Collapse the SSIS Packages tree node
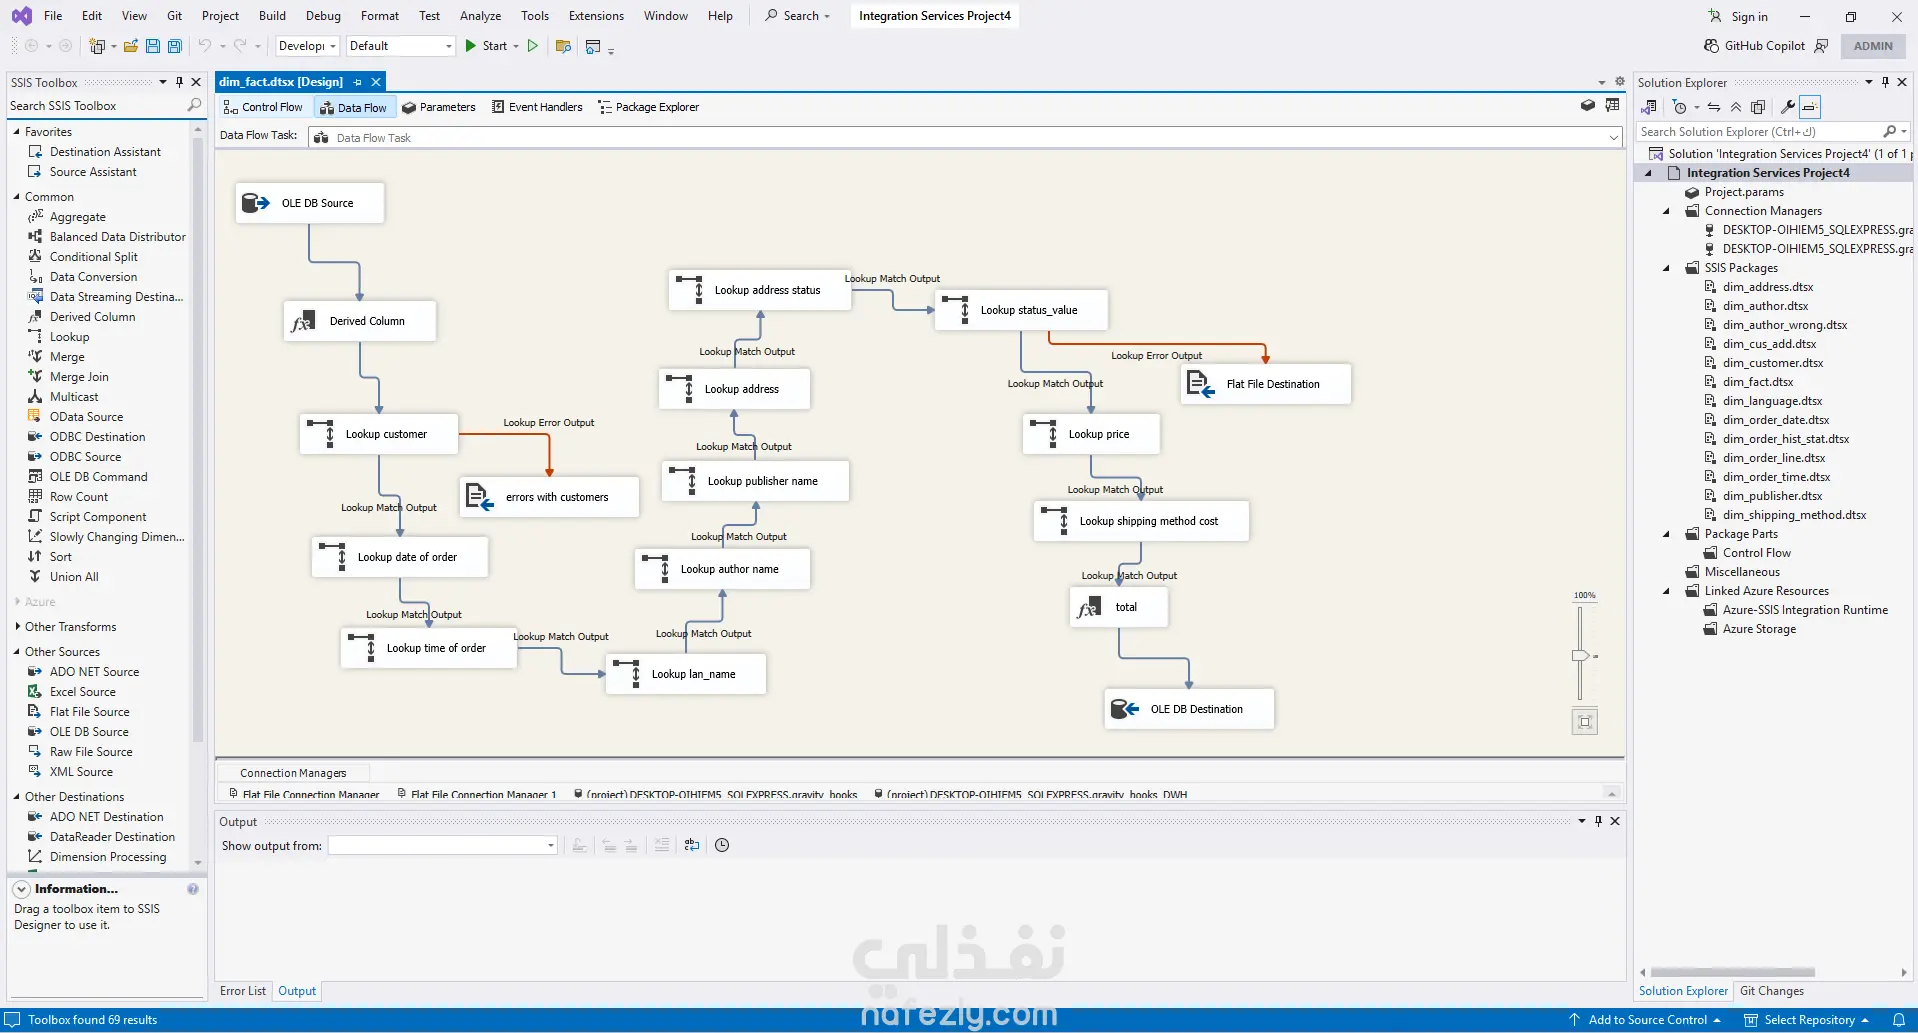This screenshot has width=1918, height=1033. pyautogui.click(x=1667, y=268)
